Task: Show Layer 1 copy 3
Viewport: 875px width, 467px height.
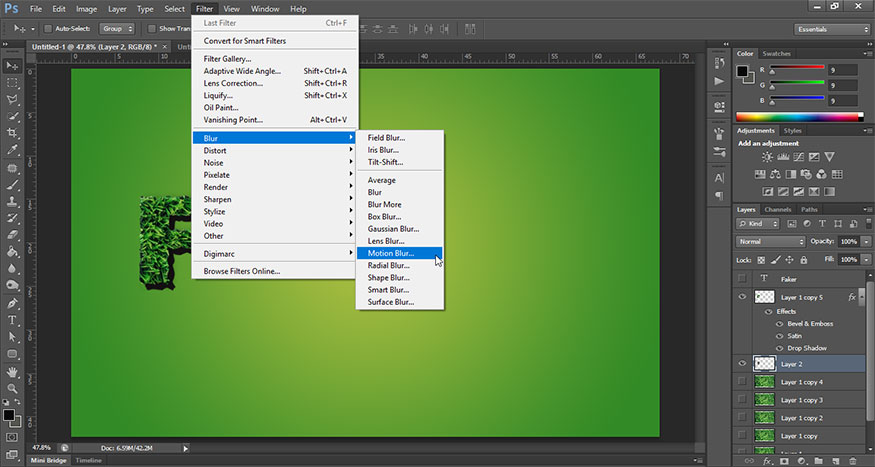Action: coord(742,399)
